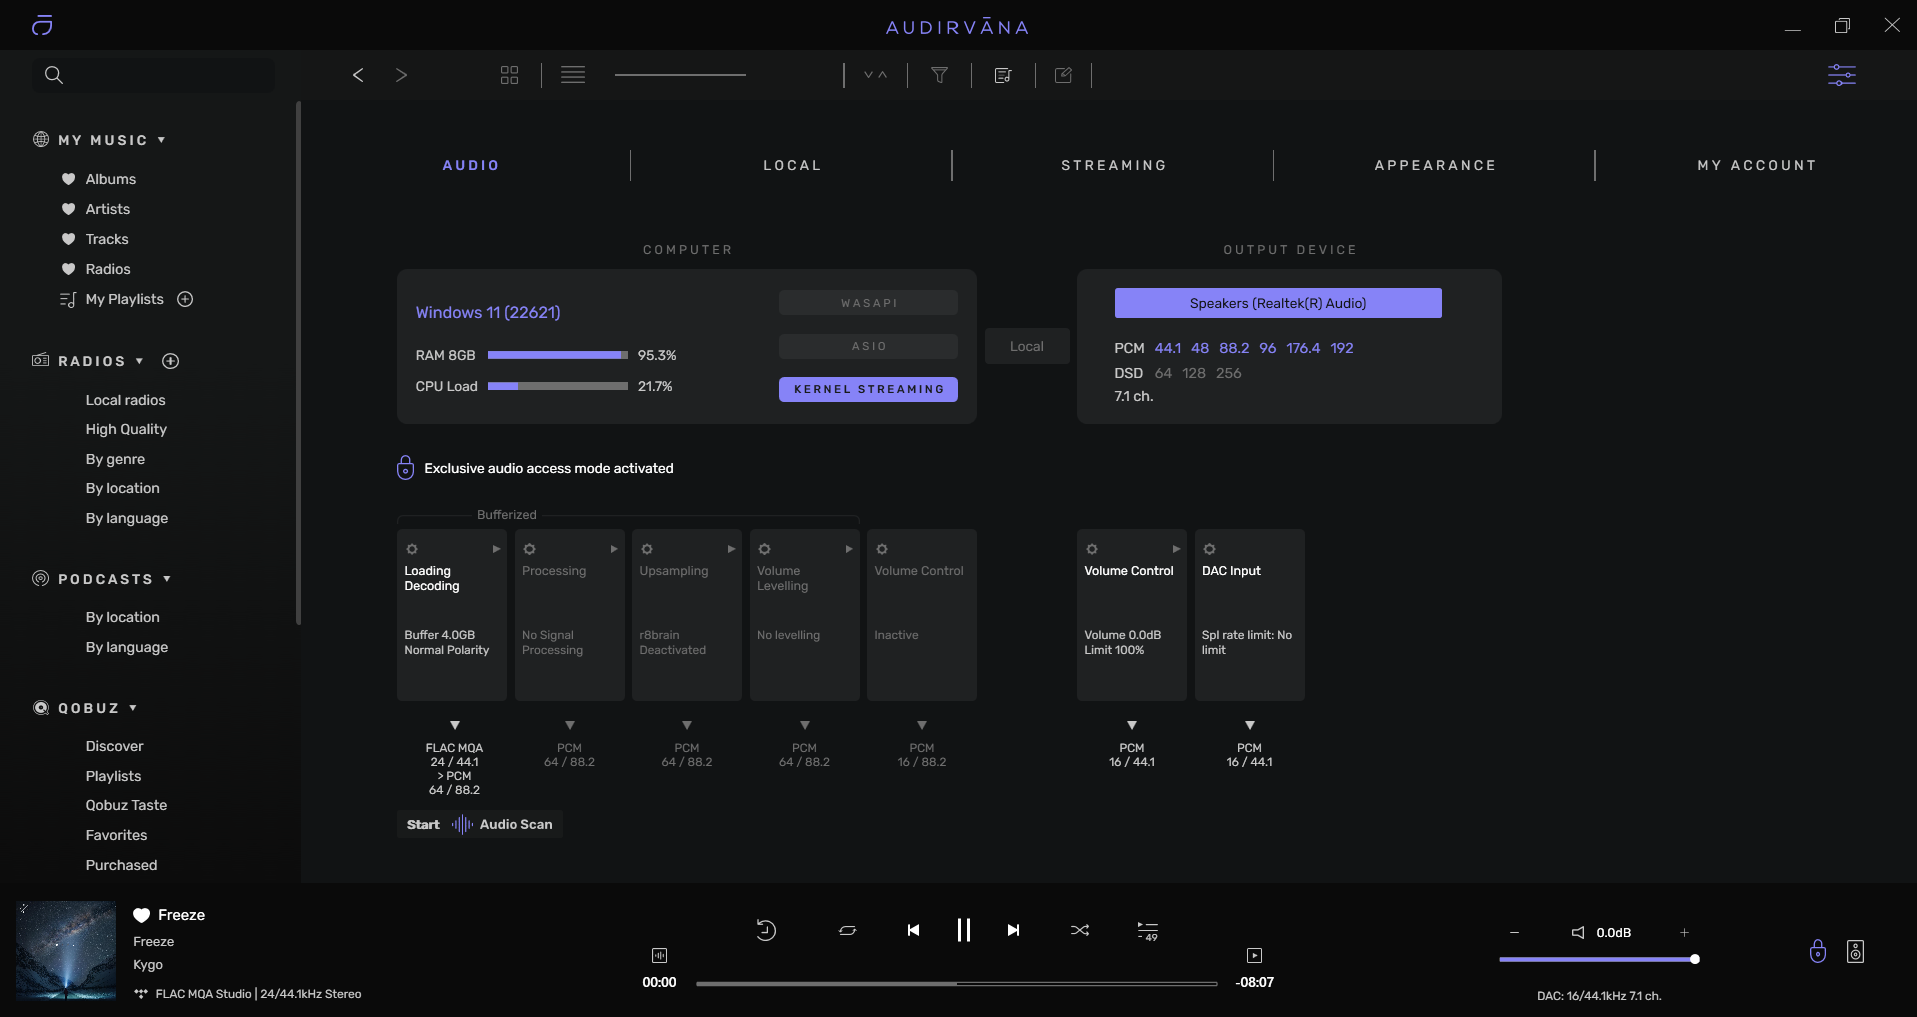Click the mini player icon right of timeline

pos(1255,955)
